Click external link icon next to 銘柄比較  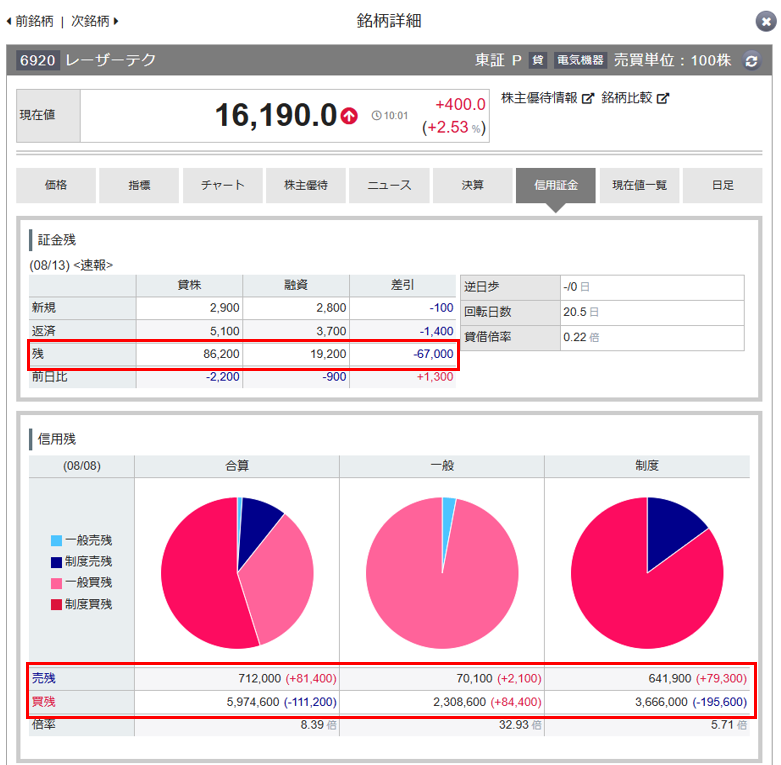click(x=662, y=99)
